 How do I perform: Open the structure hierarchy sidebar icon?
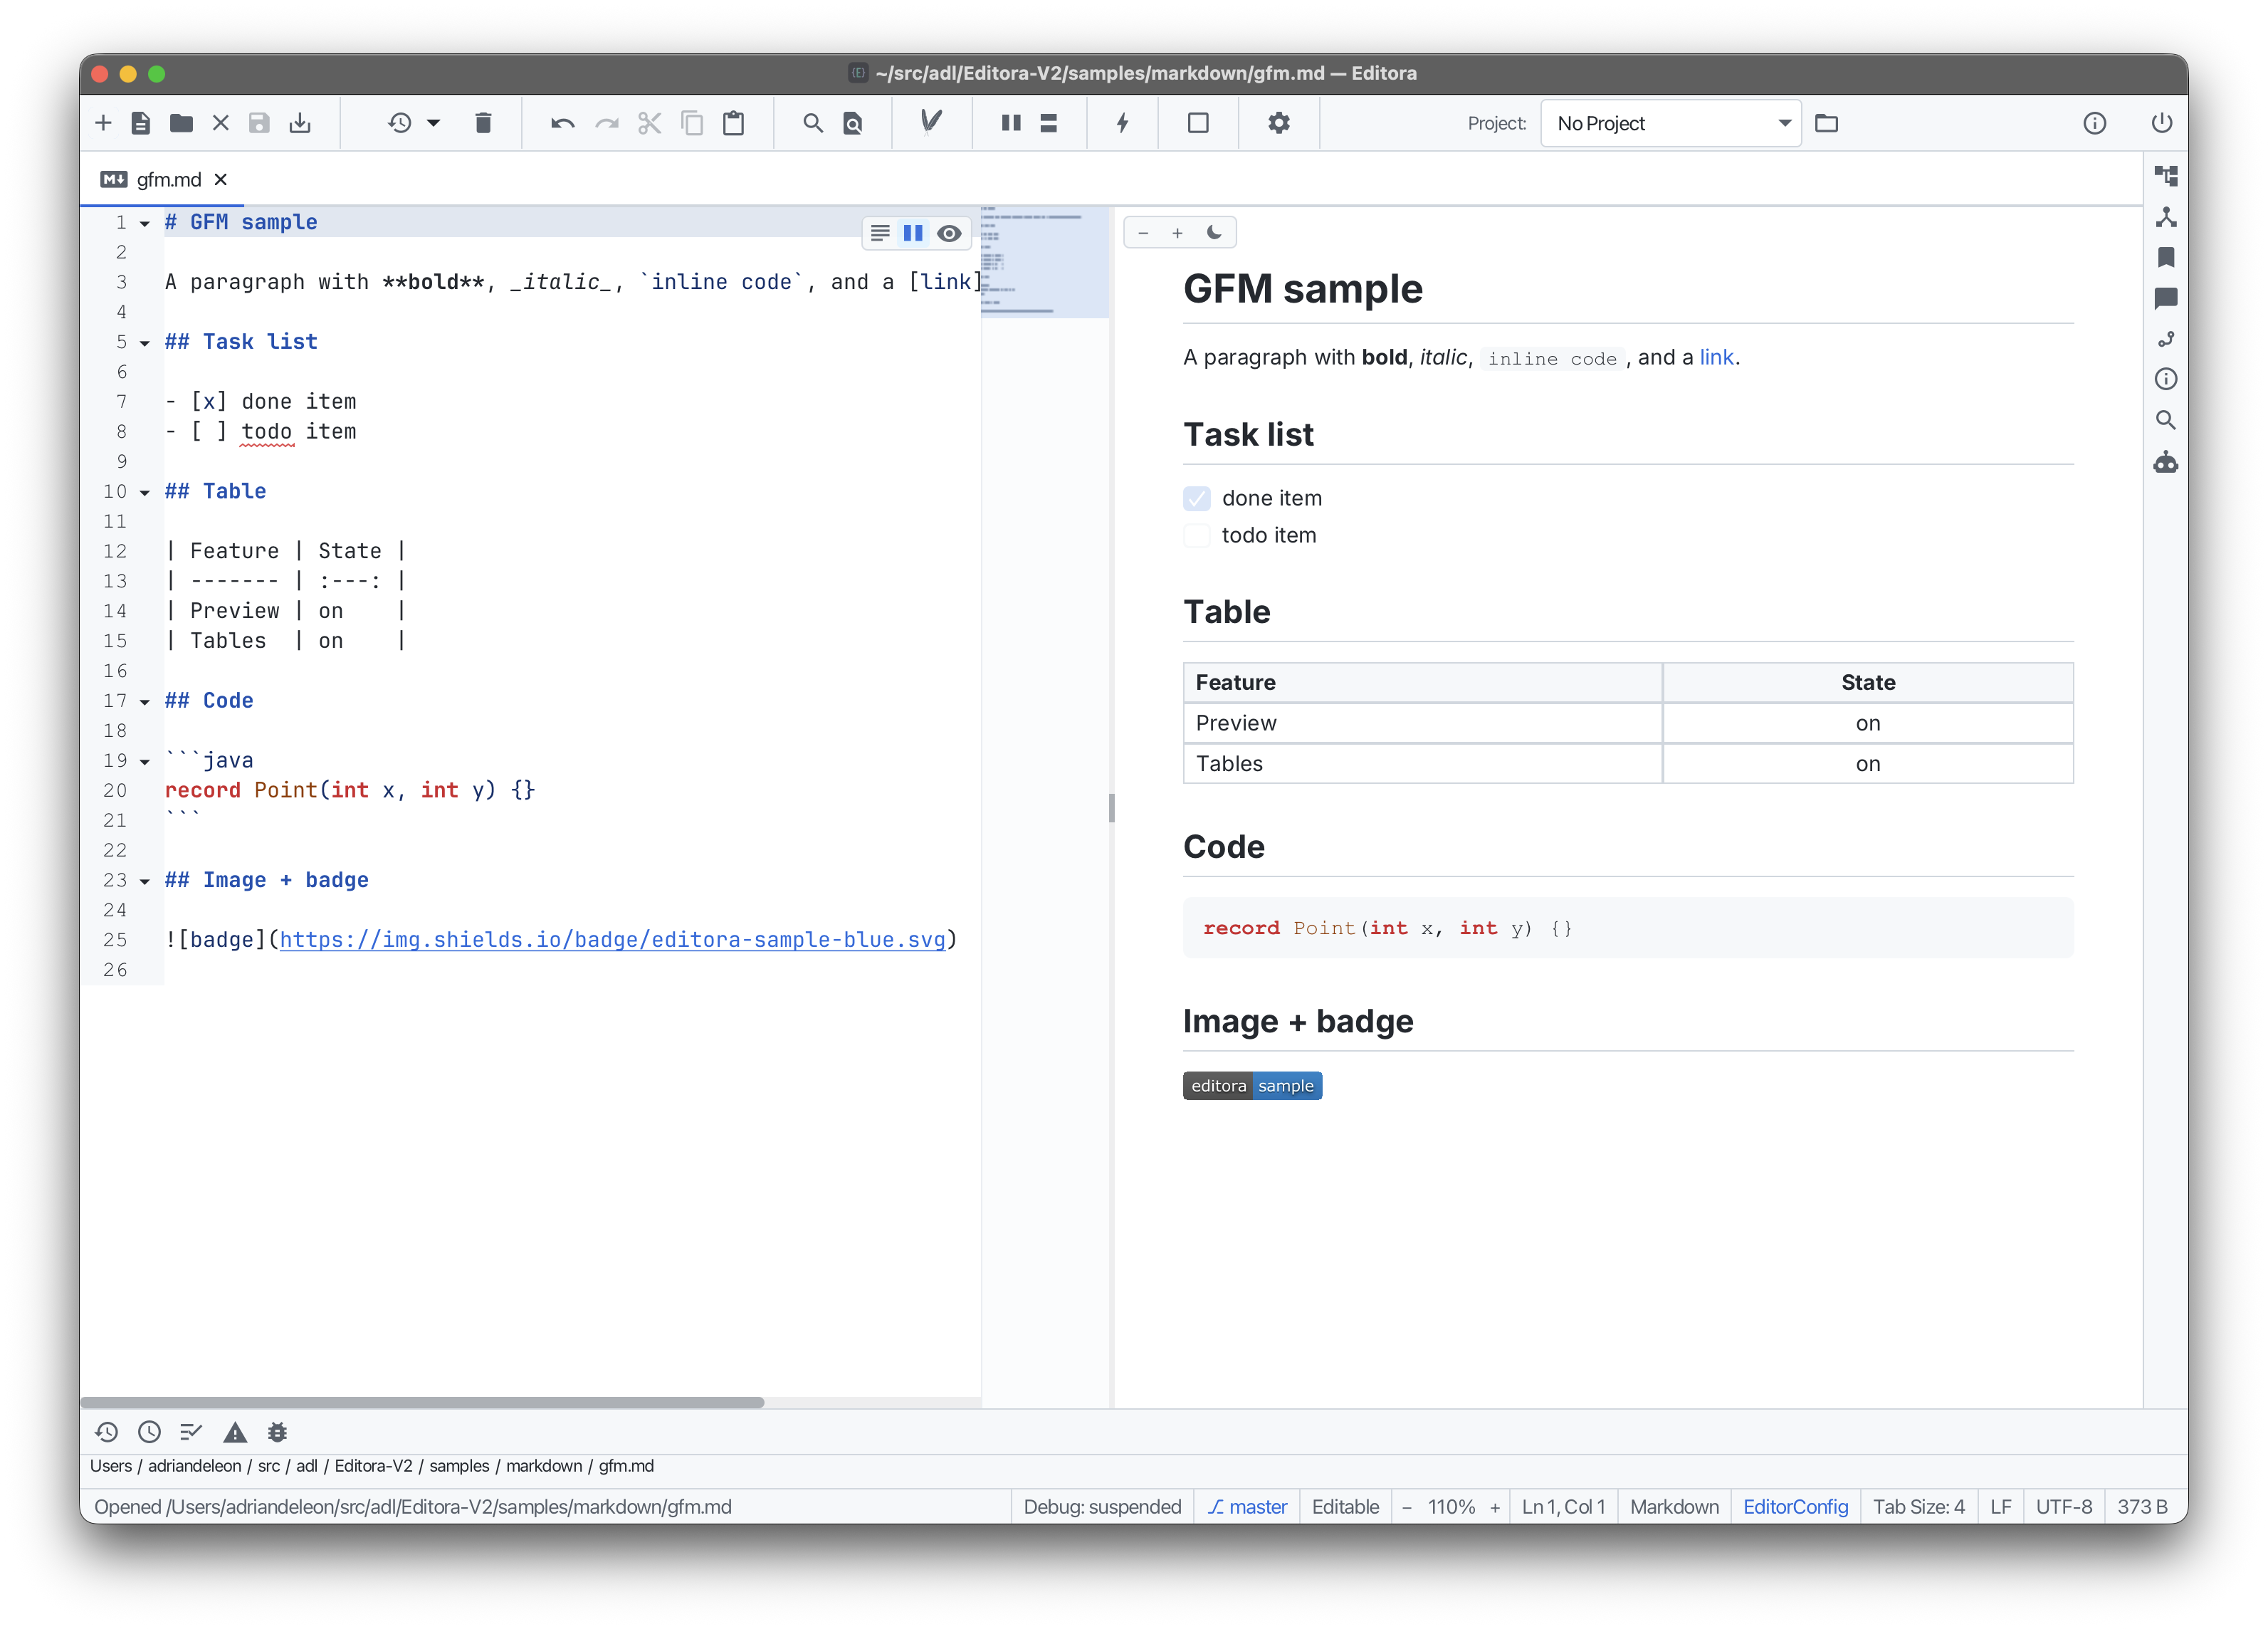click(x=2166, y=217)
